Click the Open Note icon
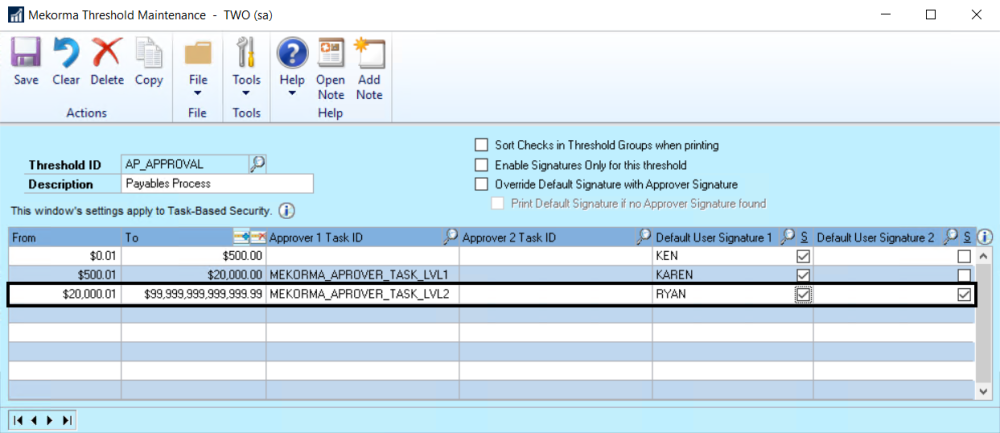The width and height of the screenshot is (1000, 433). (331, 52)
